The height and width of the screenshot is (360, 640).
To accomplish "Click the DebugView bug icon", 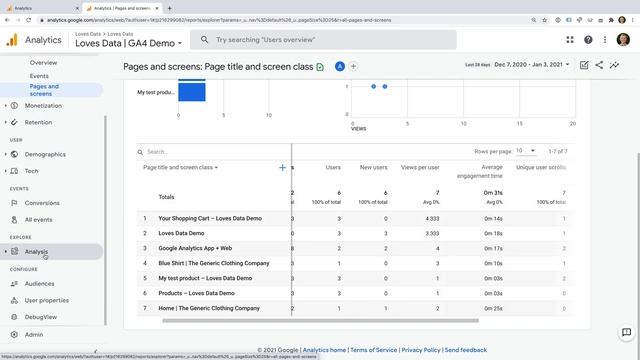I will [x=14, y=317].
